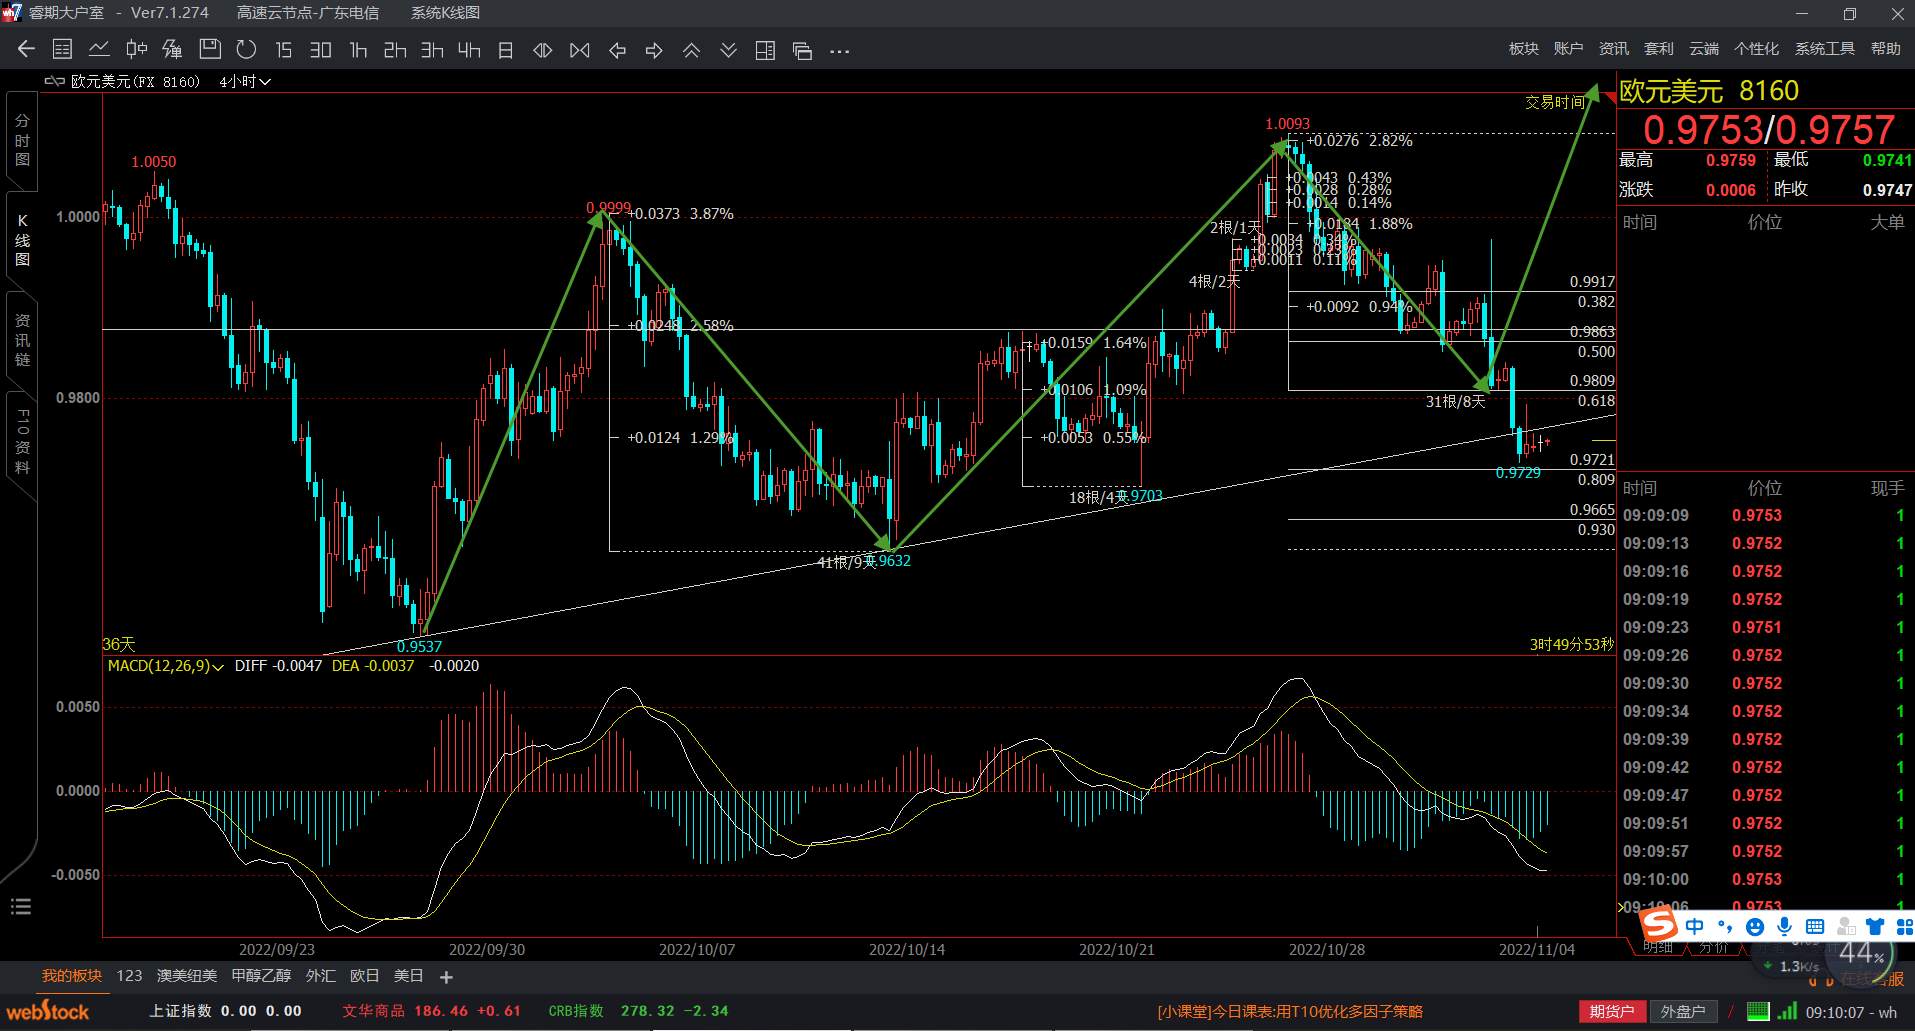Open Sogou skin shirt icon
The image size is (1915, 1031).
1875,927
